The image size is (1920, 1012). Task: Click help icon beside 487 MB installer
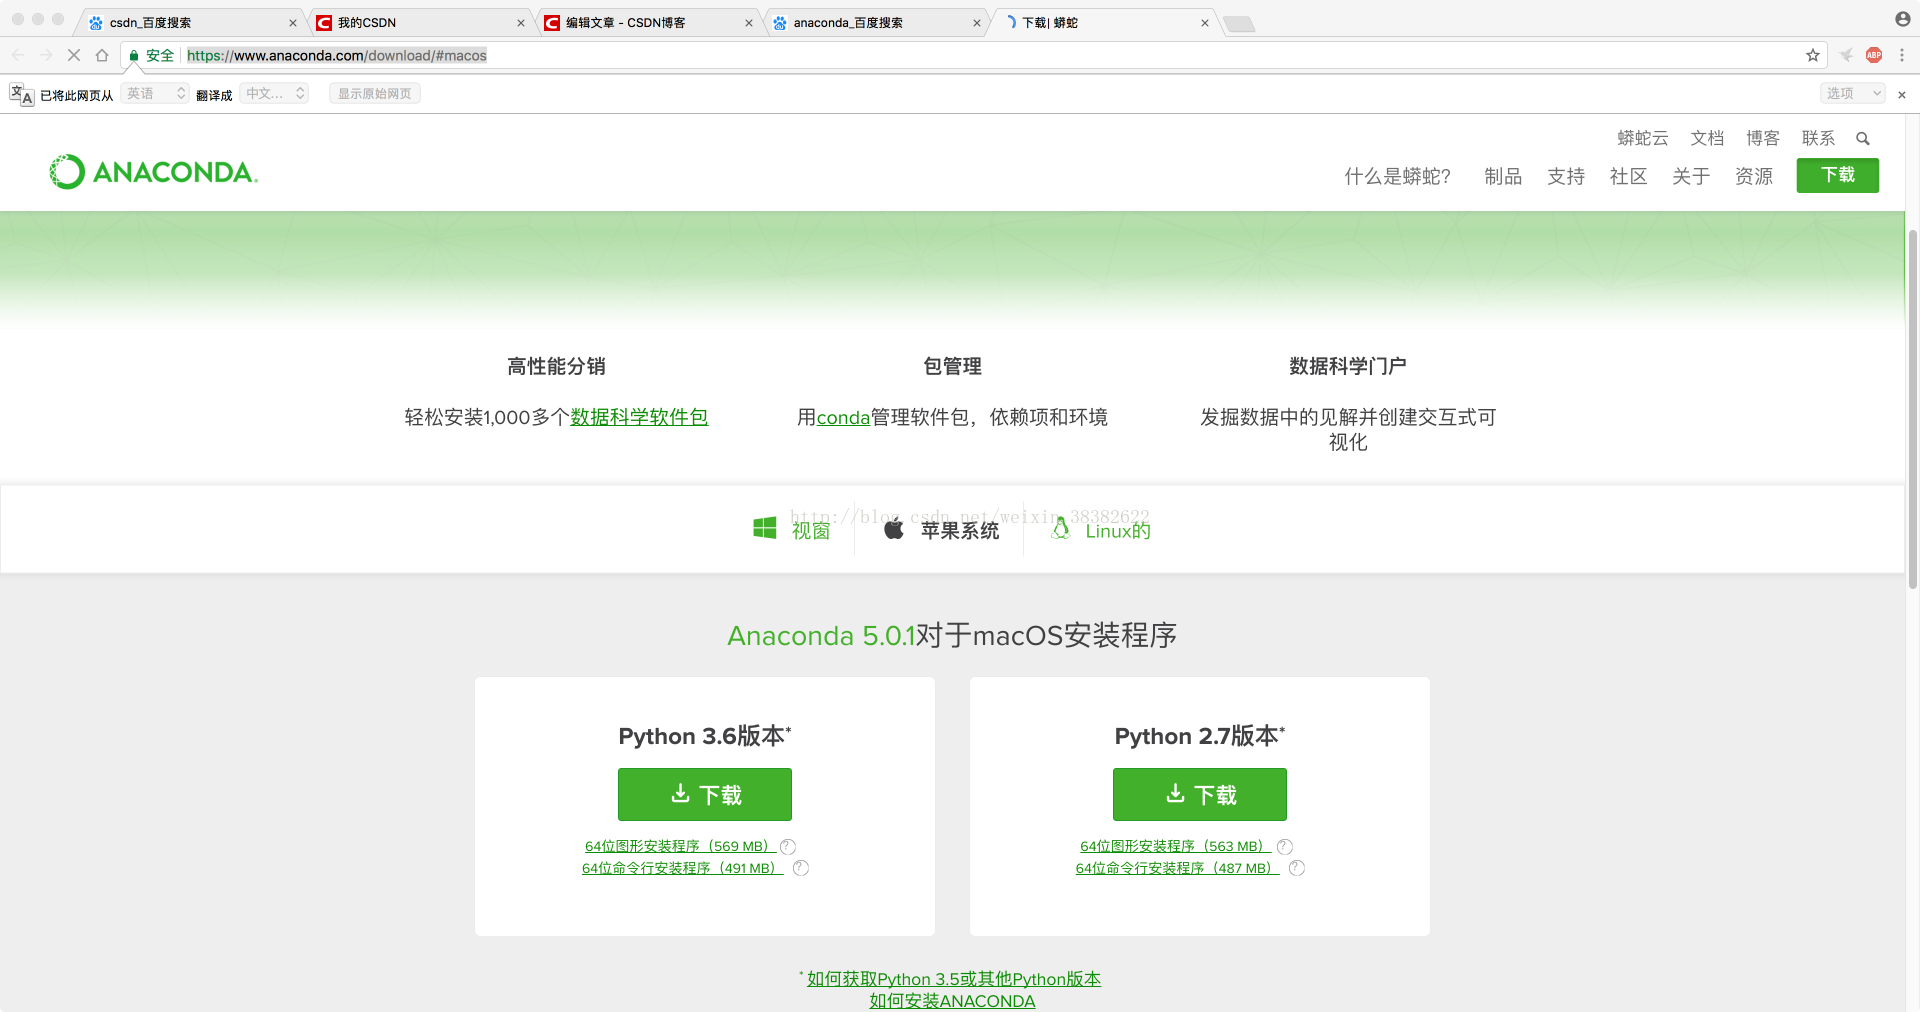pyautogui.click(x=1297, y=868)
